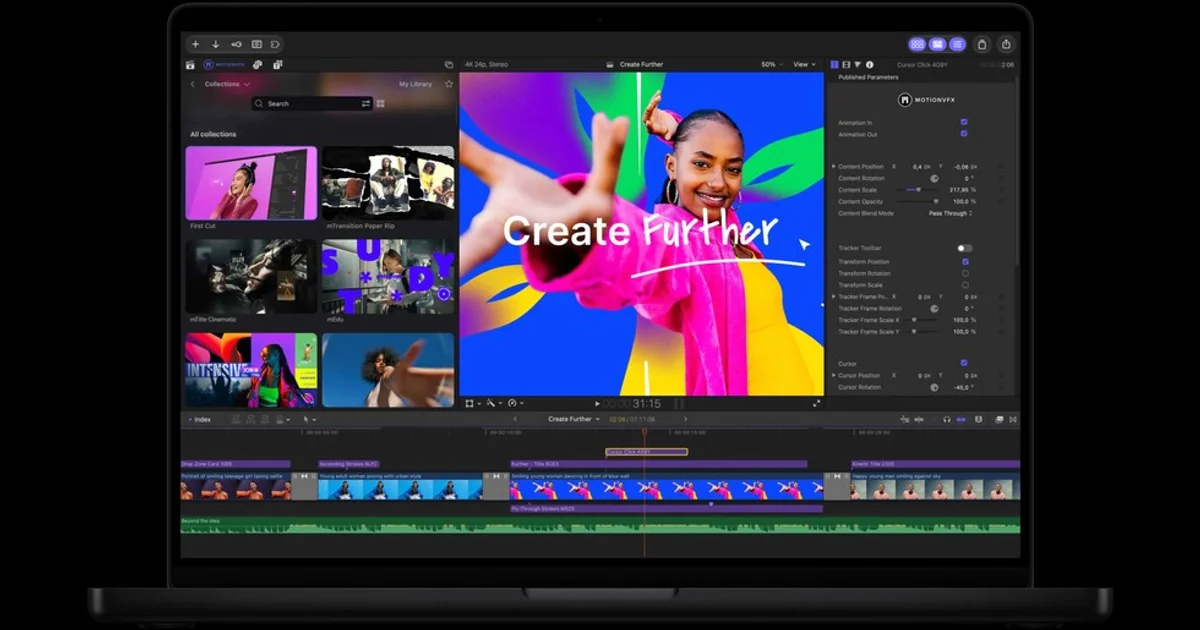1200x630 pixels.
Task: Open the Keyword editor key icon
Action: [236, 44]
